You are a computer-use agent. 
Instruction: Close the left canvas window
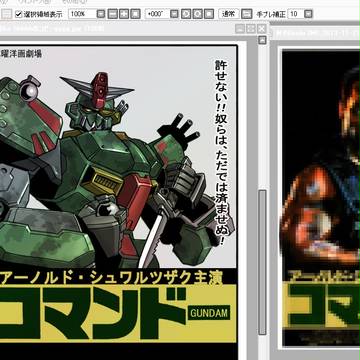tap(262, 29)
